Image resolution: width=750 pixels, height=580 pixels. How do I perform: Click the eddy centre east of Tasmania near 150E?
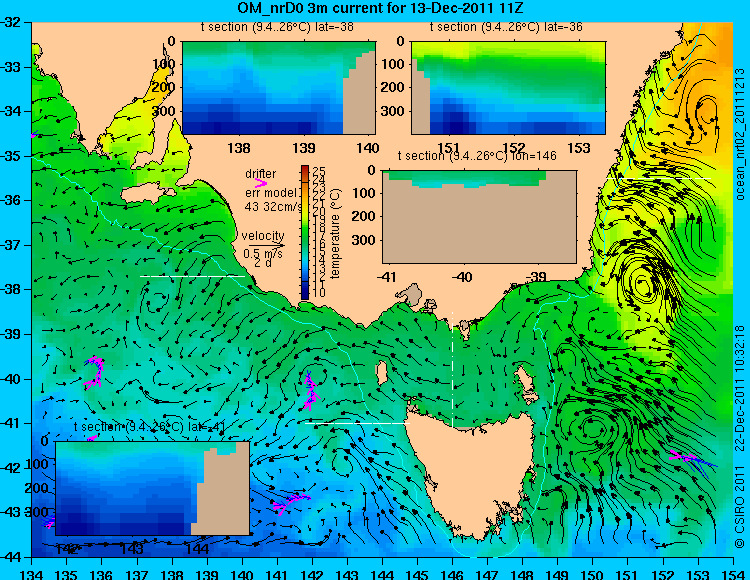point(593,426)
